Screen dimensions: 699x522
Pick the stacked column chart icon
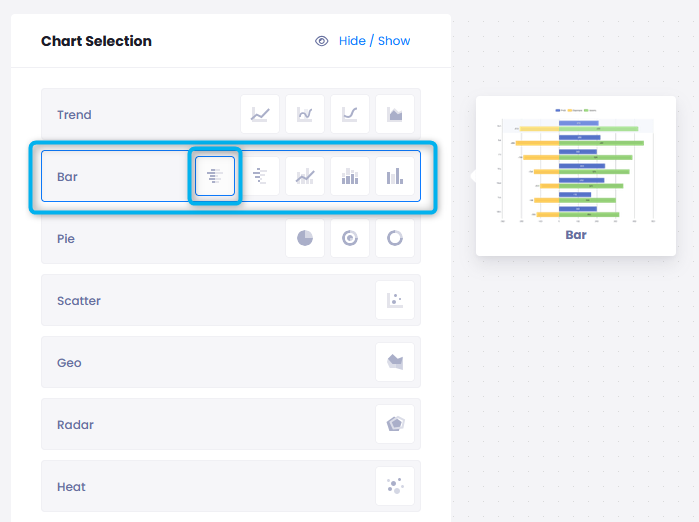[350, 177]
